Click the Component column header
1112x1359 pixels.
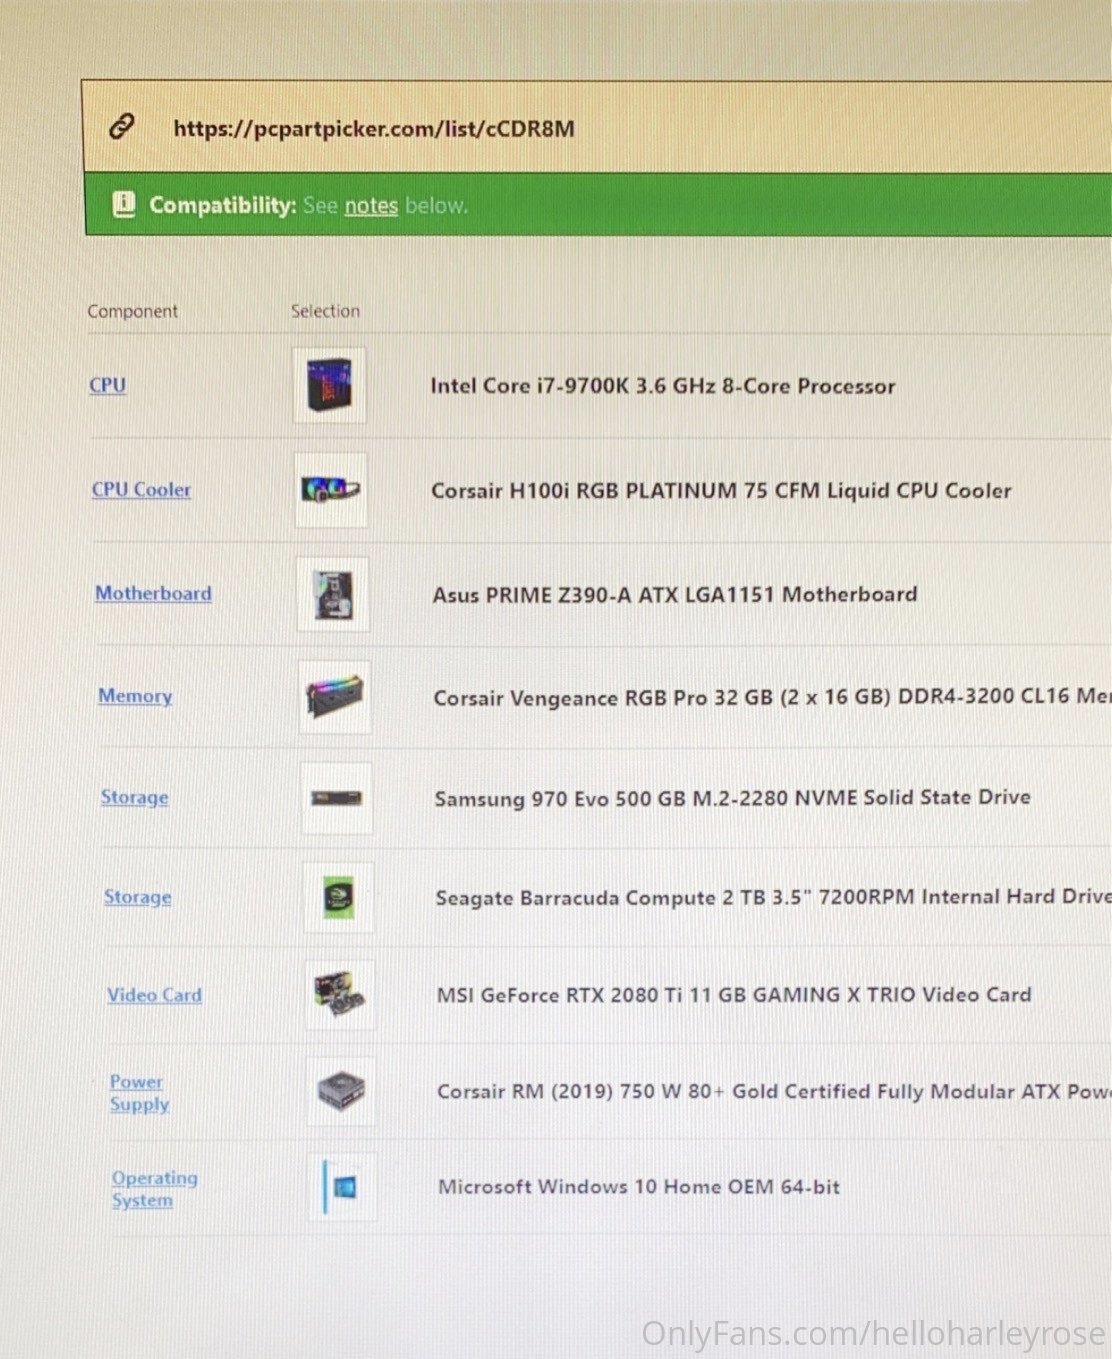point(133,311)
